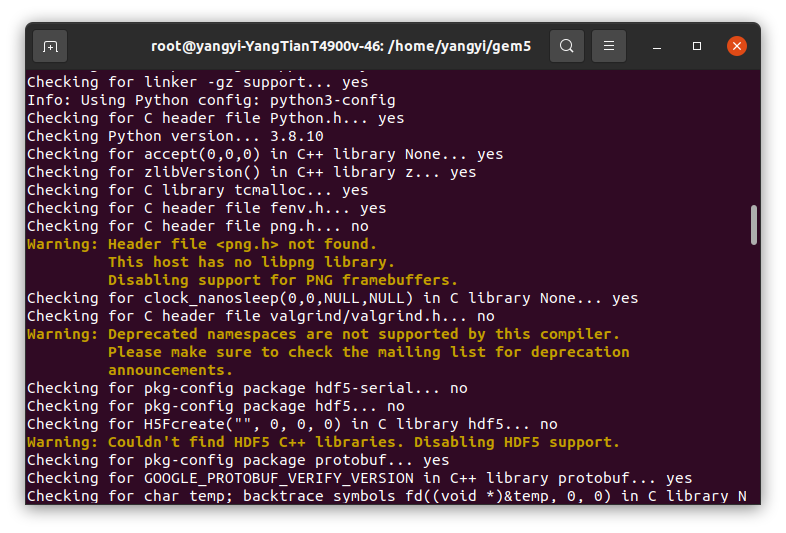The width and height of the screenshot is (786, 533).
Task: Click the 'H5Fcreate("", 0, 0, 0)' check line
Action: pos(292,425)
